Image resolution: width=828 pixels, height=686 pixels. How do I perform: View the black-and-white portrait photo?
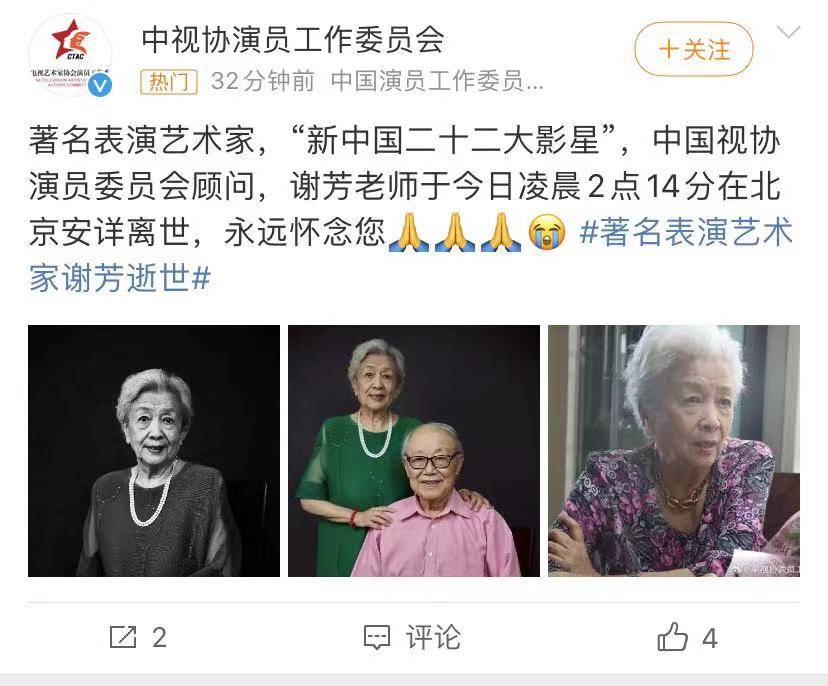(x=154, y=451)
